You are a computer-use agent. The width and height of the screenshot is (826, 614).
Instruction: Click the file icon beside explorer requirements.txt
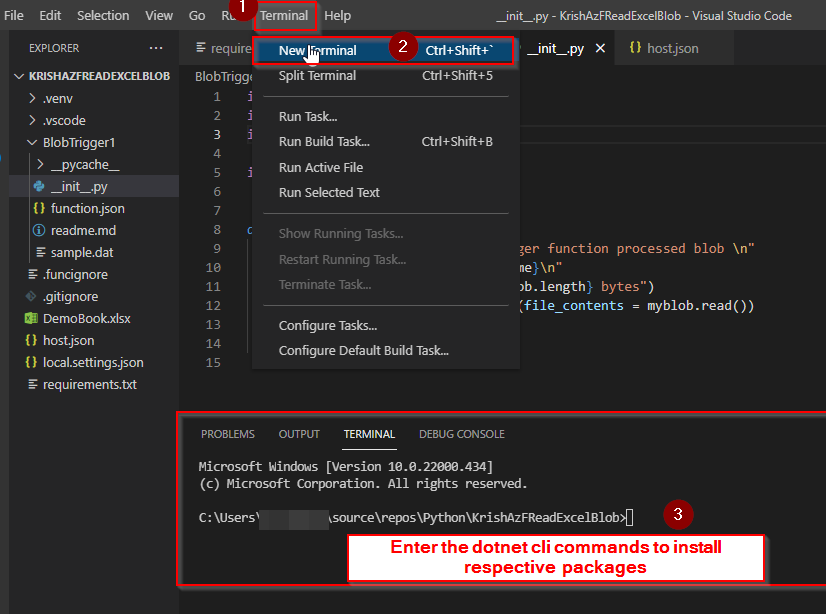(32, 385)
